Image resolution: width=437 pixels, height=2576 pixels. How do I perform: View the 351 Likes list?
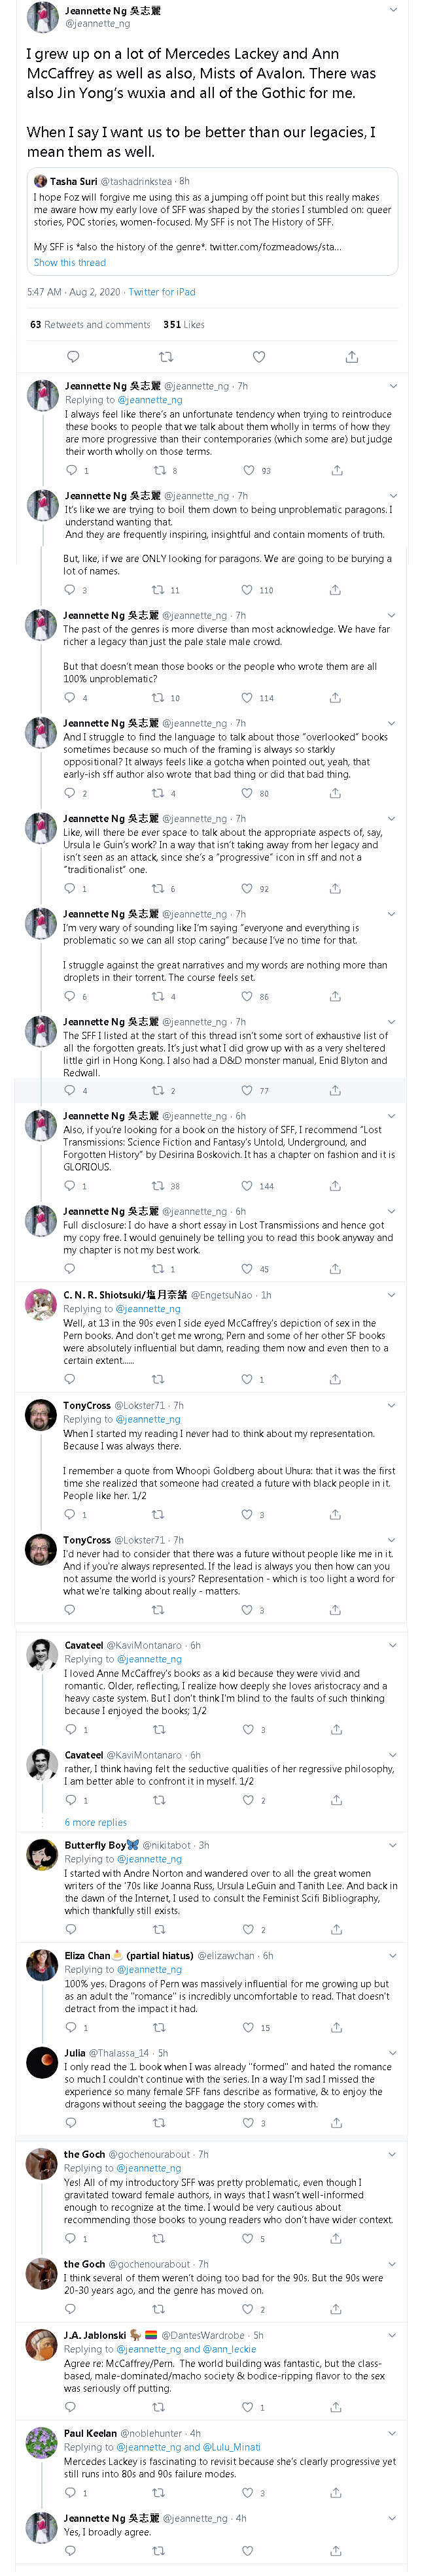coord(184,325)
